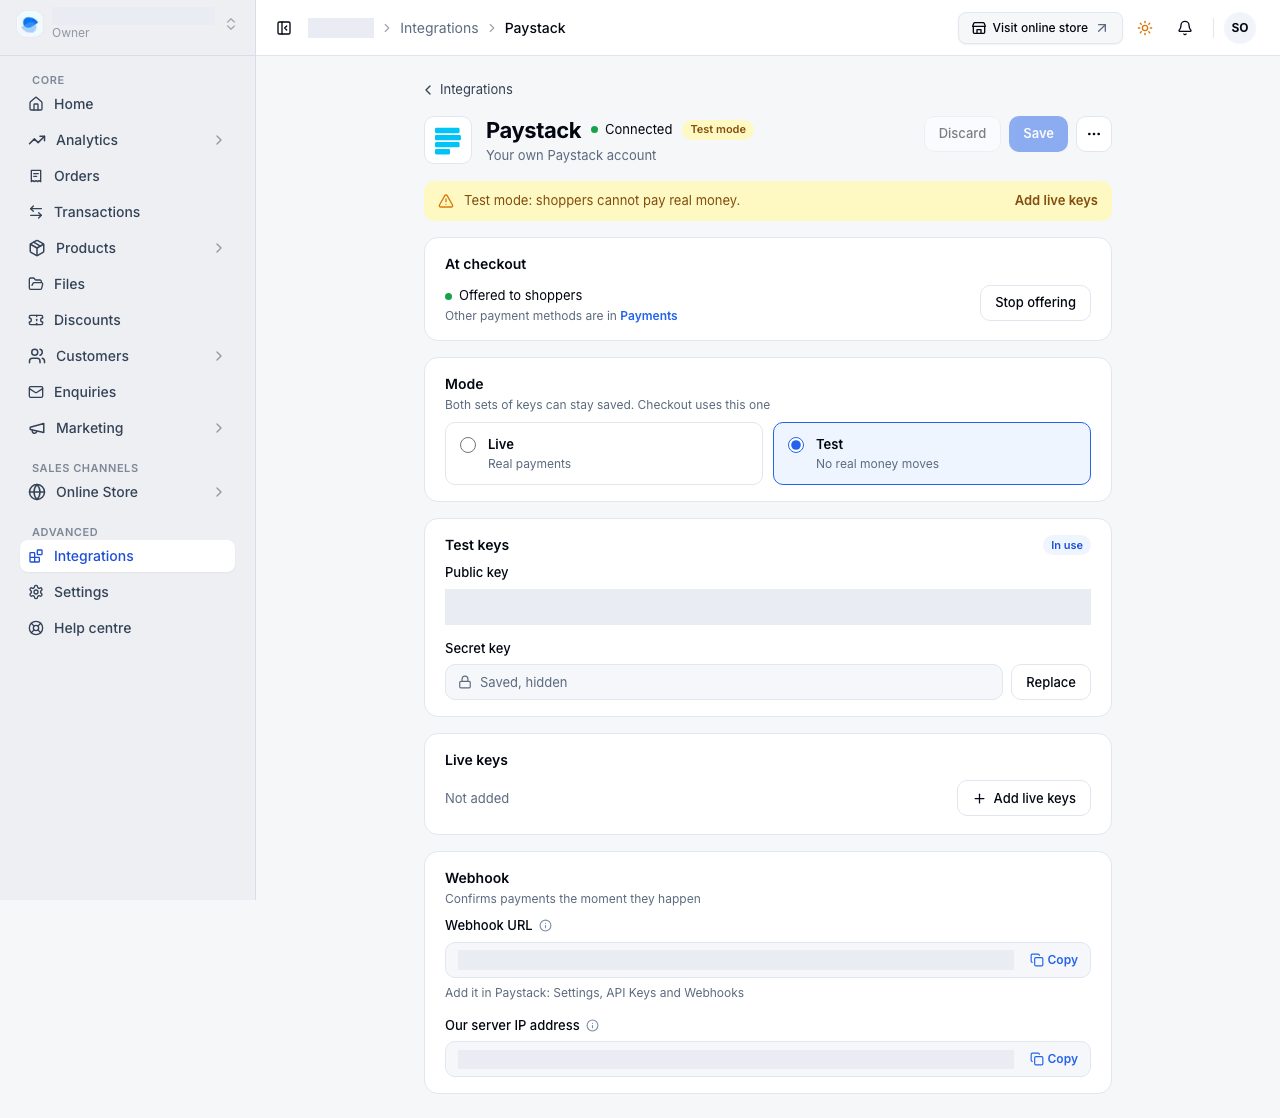The height and width of the screenshot is (1118, 1280).
Task: Select Integrations in the sidebar
Action: pyautogui.click(x=127, y=556)
